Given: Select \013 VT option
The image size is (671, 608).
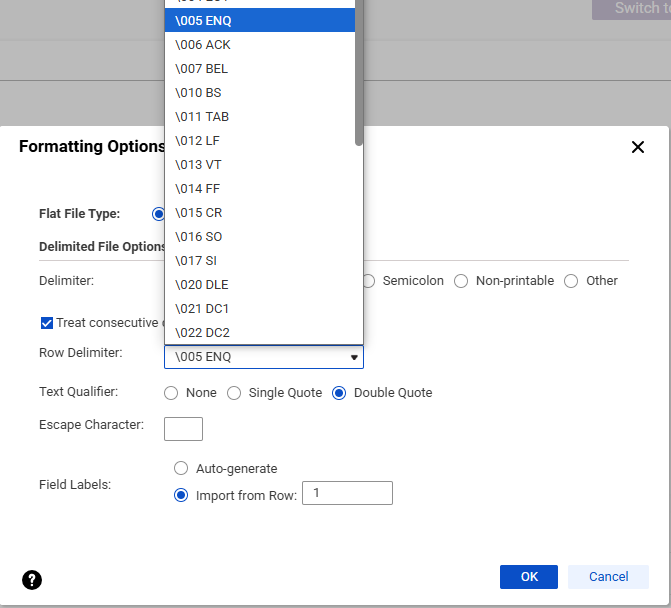Looking at the screenshot, I should (x=260, y=164).
